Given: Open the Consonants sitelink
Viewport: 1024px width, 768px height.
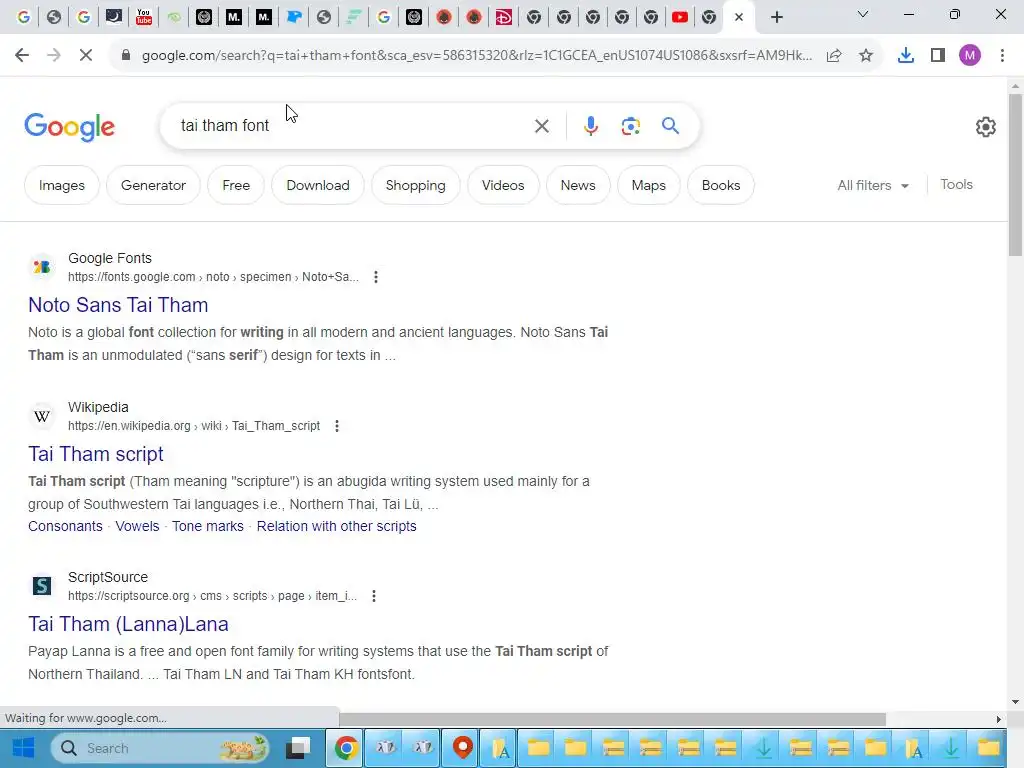Looking at the screenshot, I should (x=65, y=526).
